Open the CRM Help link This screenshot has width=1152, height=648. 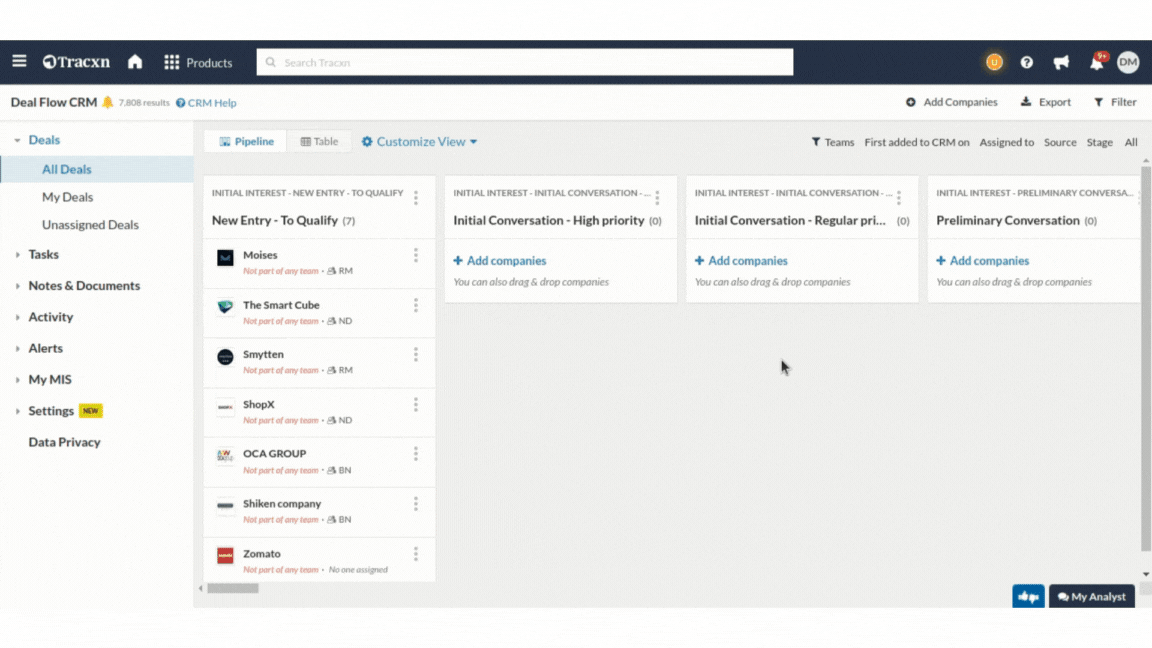click(207, 103)
